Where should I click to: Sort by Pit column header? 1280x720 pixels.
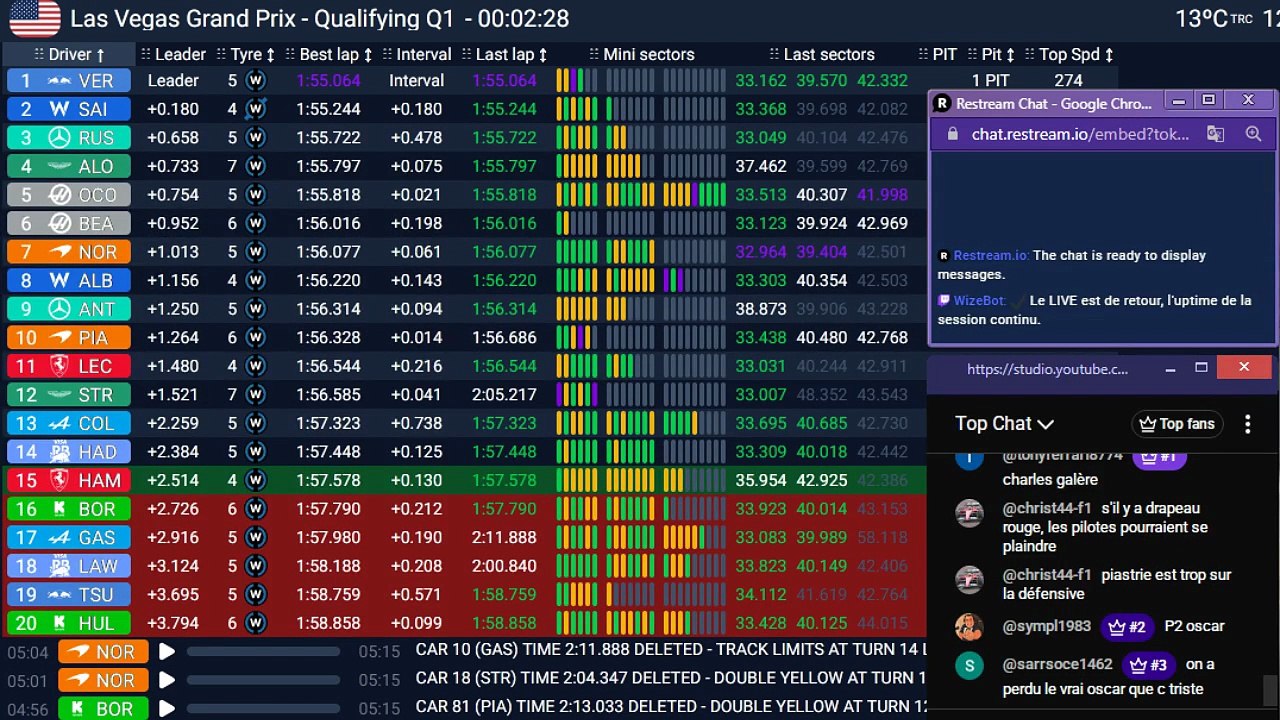point(991,54)
